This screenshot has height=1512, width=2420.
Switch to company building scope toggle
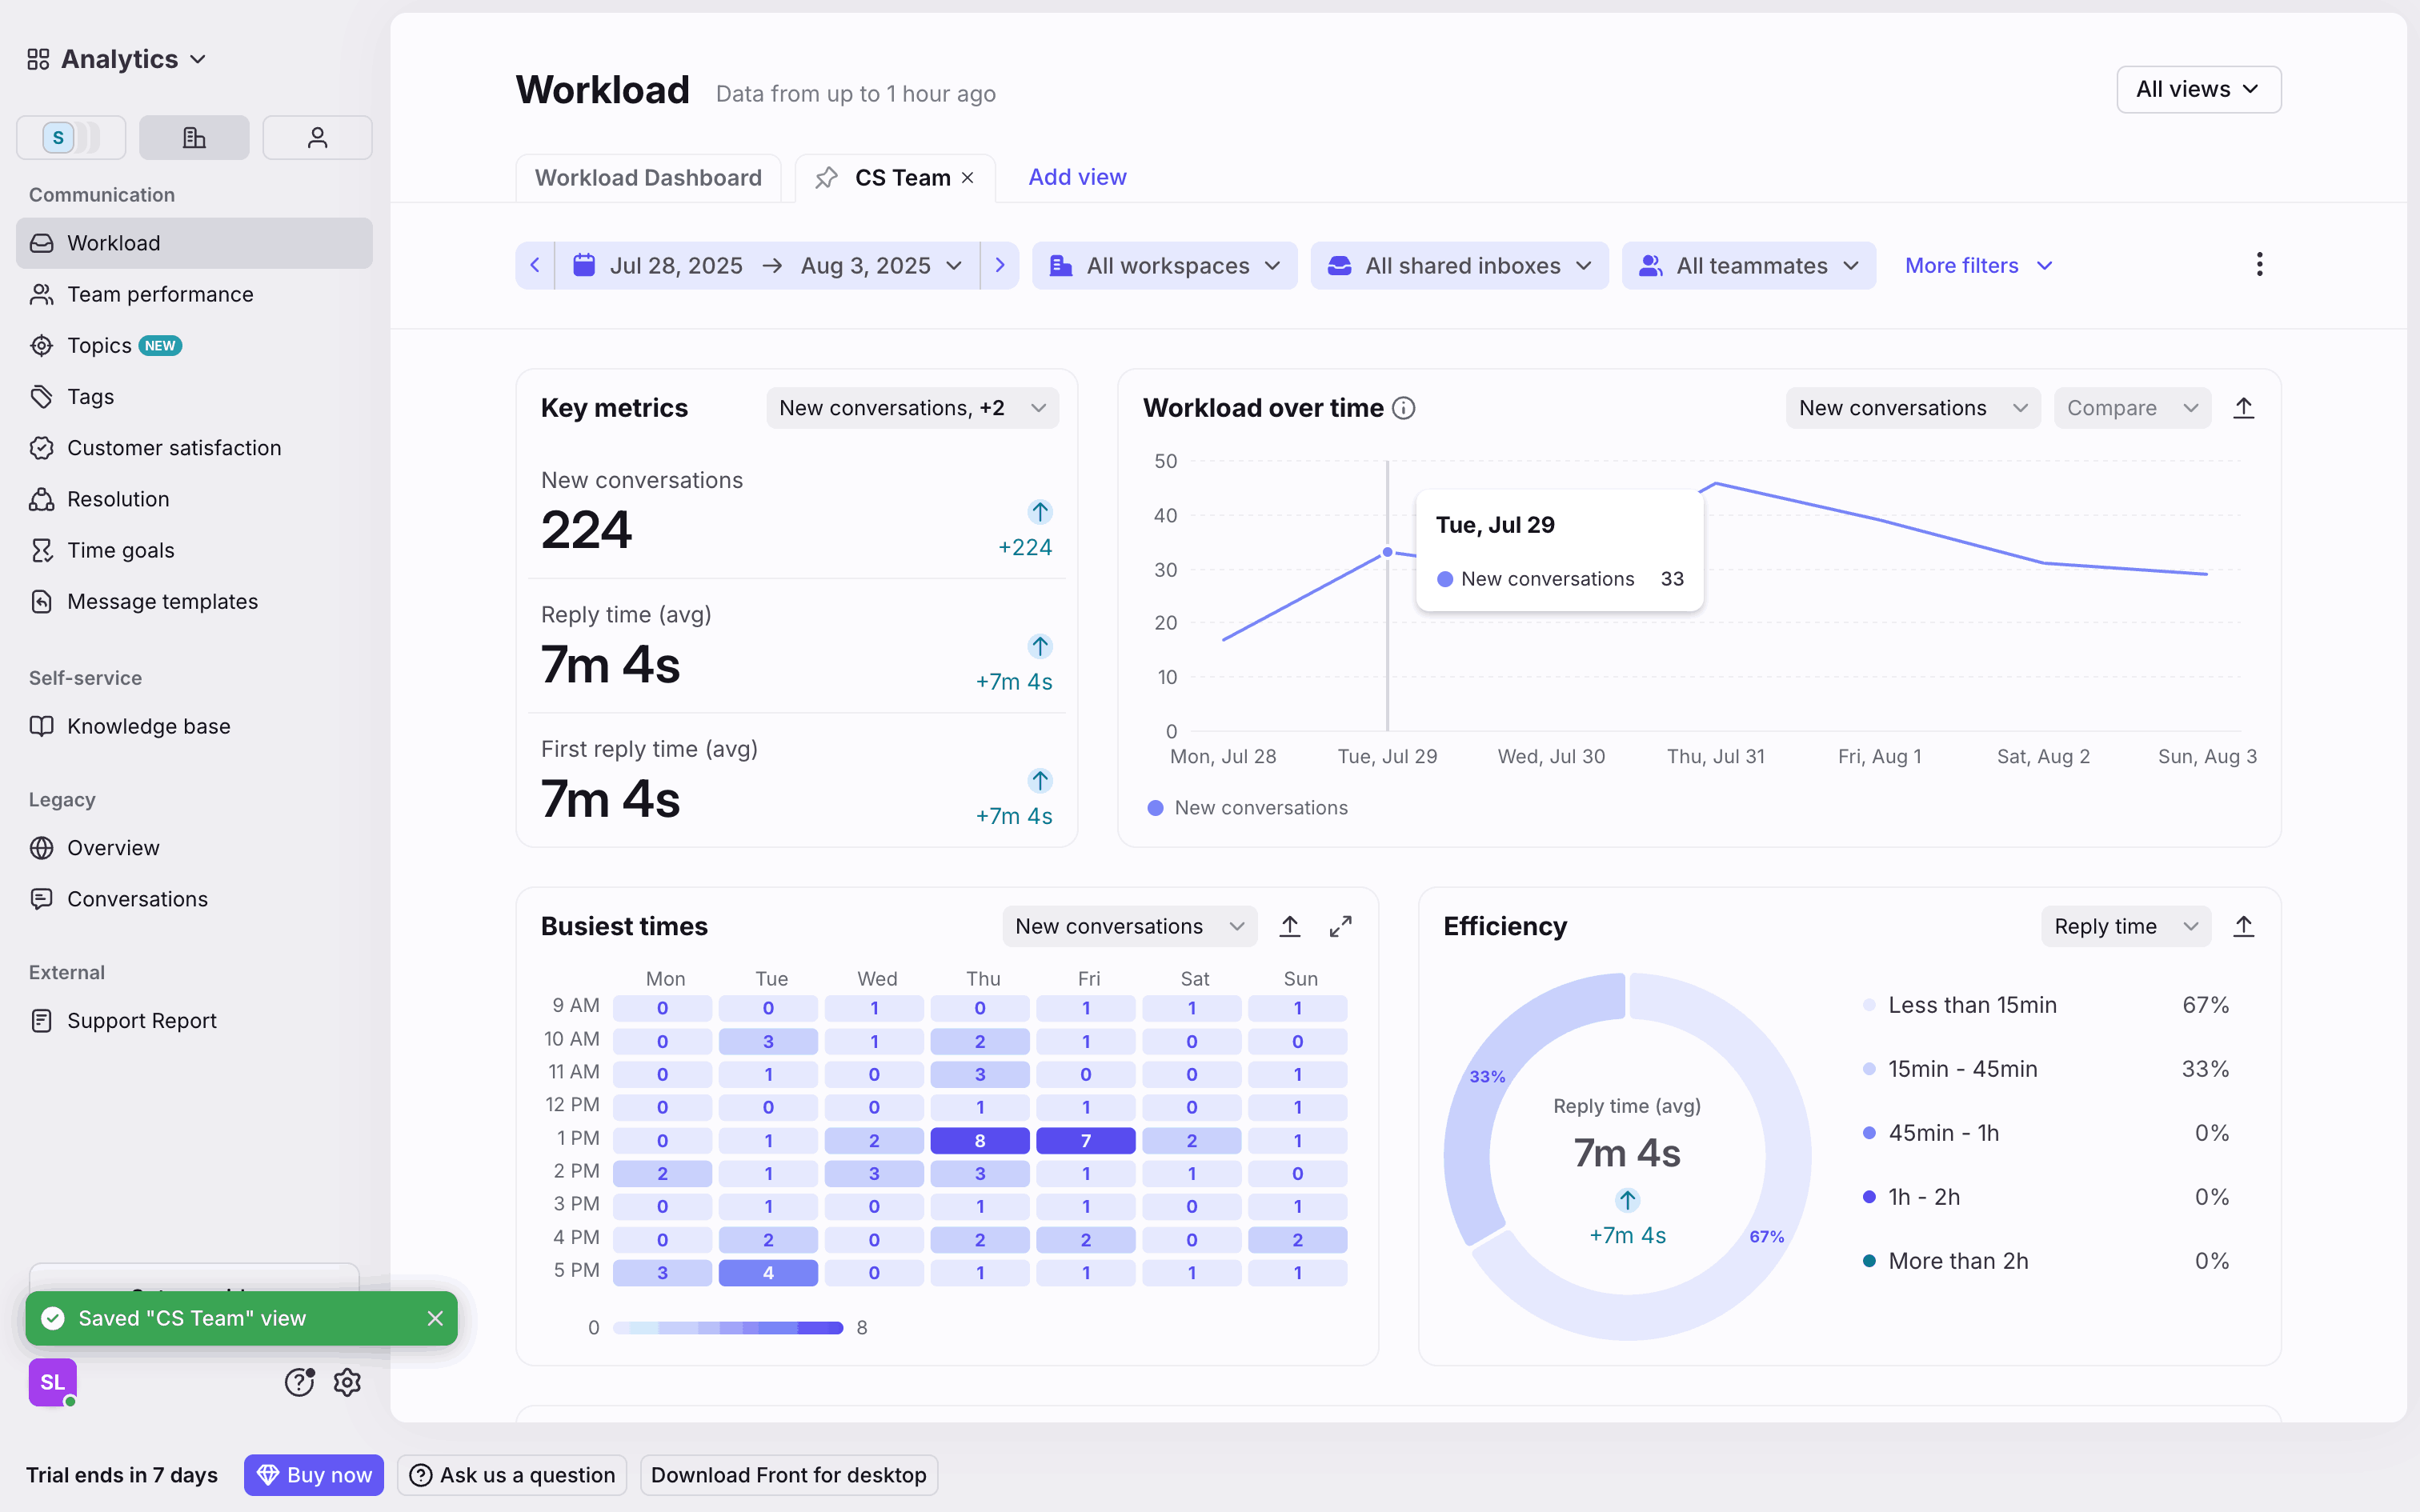[x=194, y=137]
